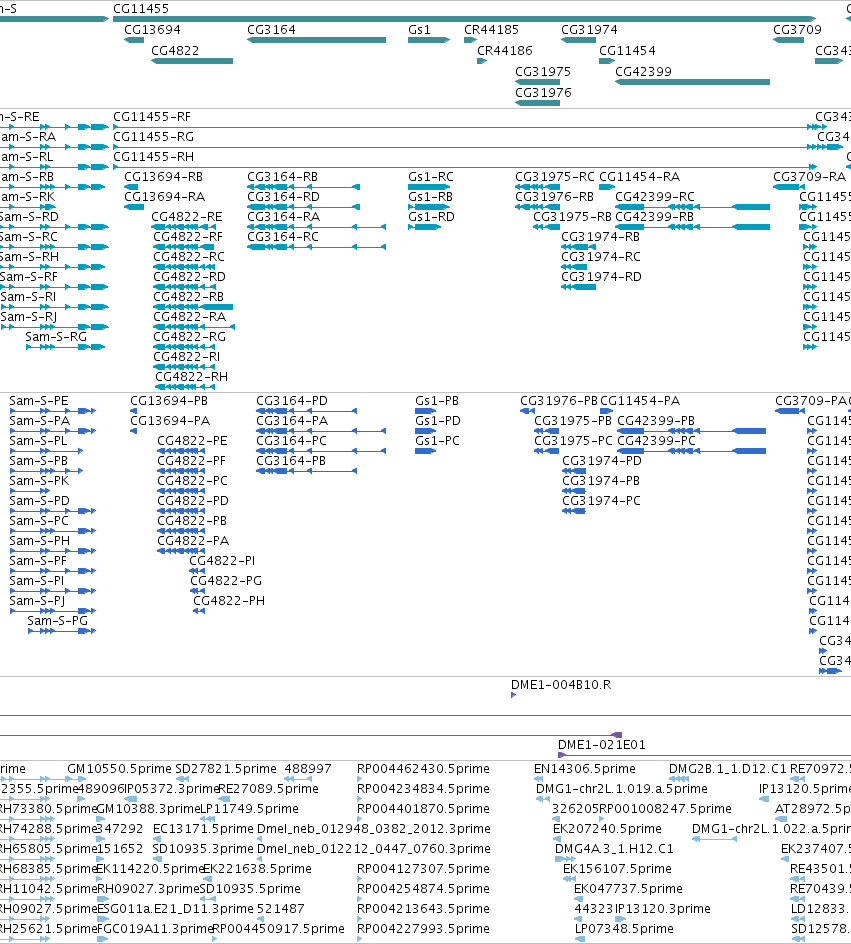This screenshot has width=851, height=944.
Task: Select EK156107.5prime entry
Action: pyautogui.click(x=617, y=868)
